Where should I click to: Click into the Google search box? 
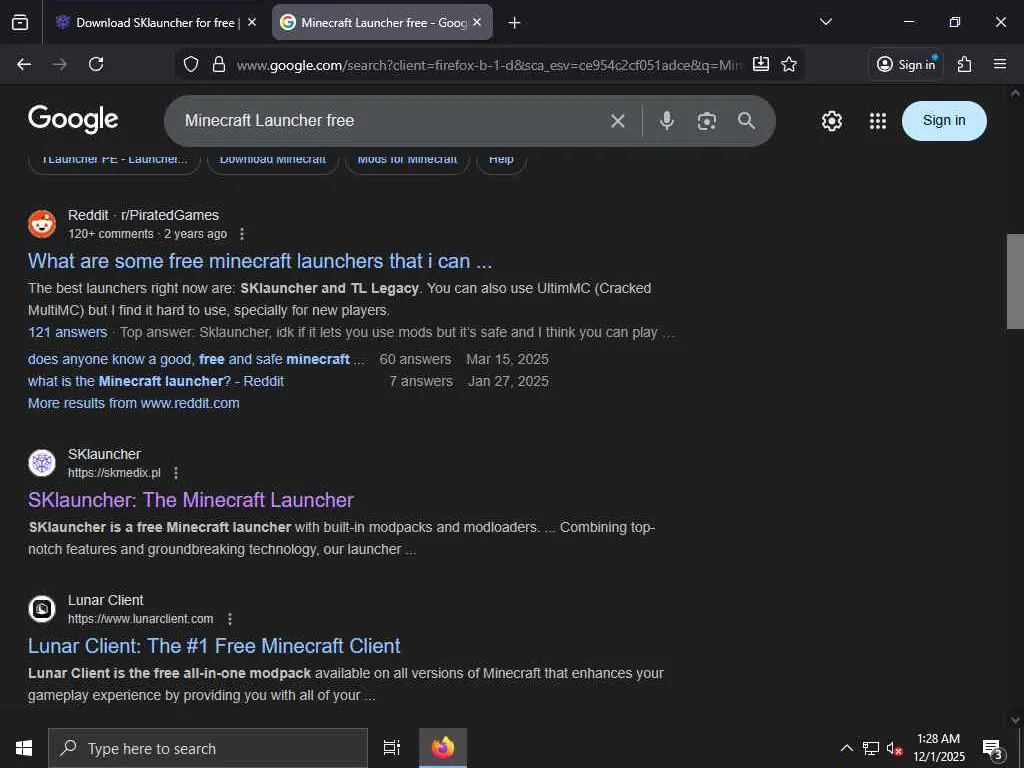point(392,121)
